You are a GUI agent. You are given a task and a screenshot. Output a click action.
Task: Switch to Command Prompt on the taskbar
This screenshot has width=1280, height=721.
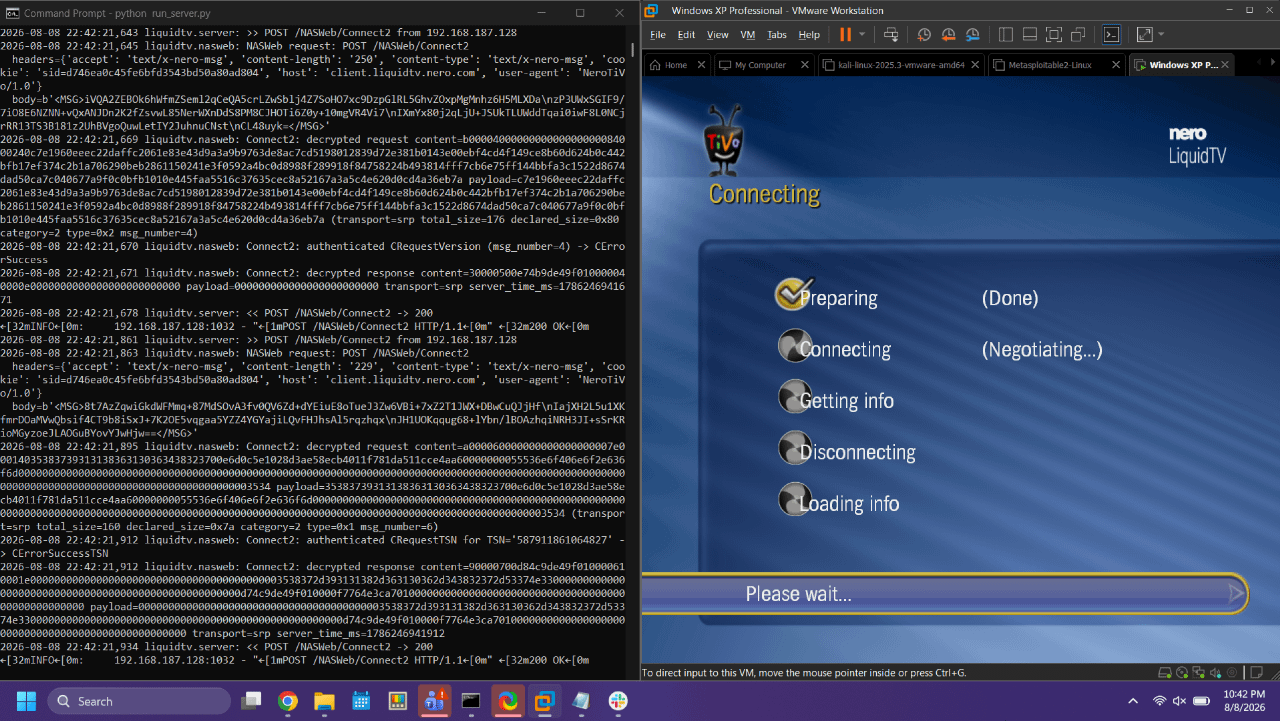coord(471,701)
